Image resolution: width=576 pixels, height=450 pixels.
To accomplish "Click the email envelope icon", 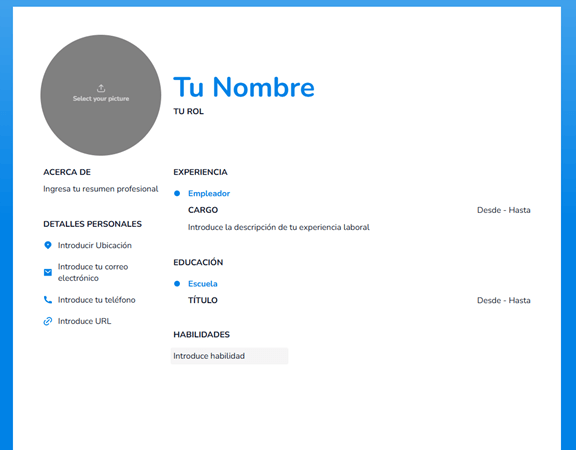I will tap(48, 272).
